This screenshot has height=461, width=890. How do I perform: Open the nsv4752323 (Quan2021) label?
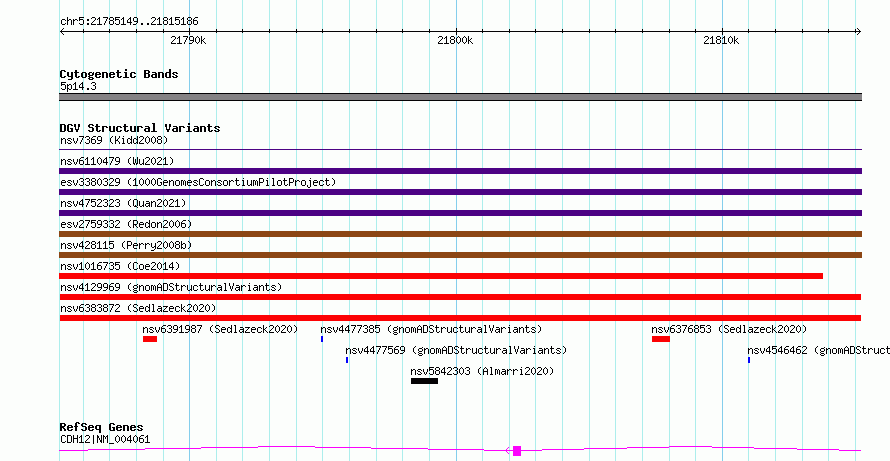click(x=123, y=203)
